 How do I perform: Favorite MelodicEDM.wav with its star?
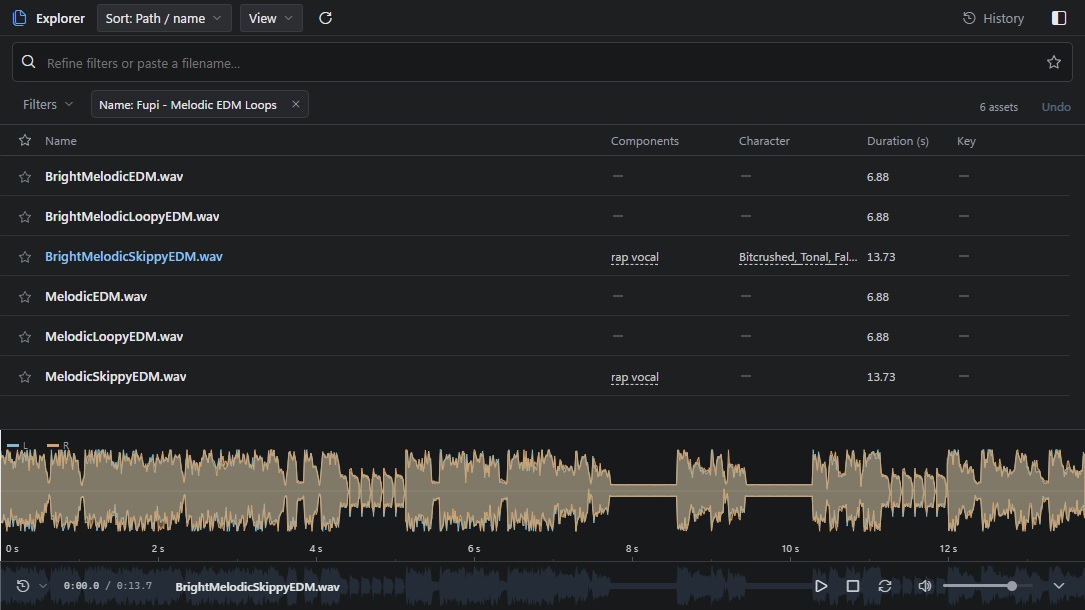(25, 297)
